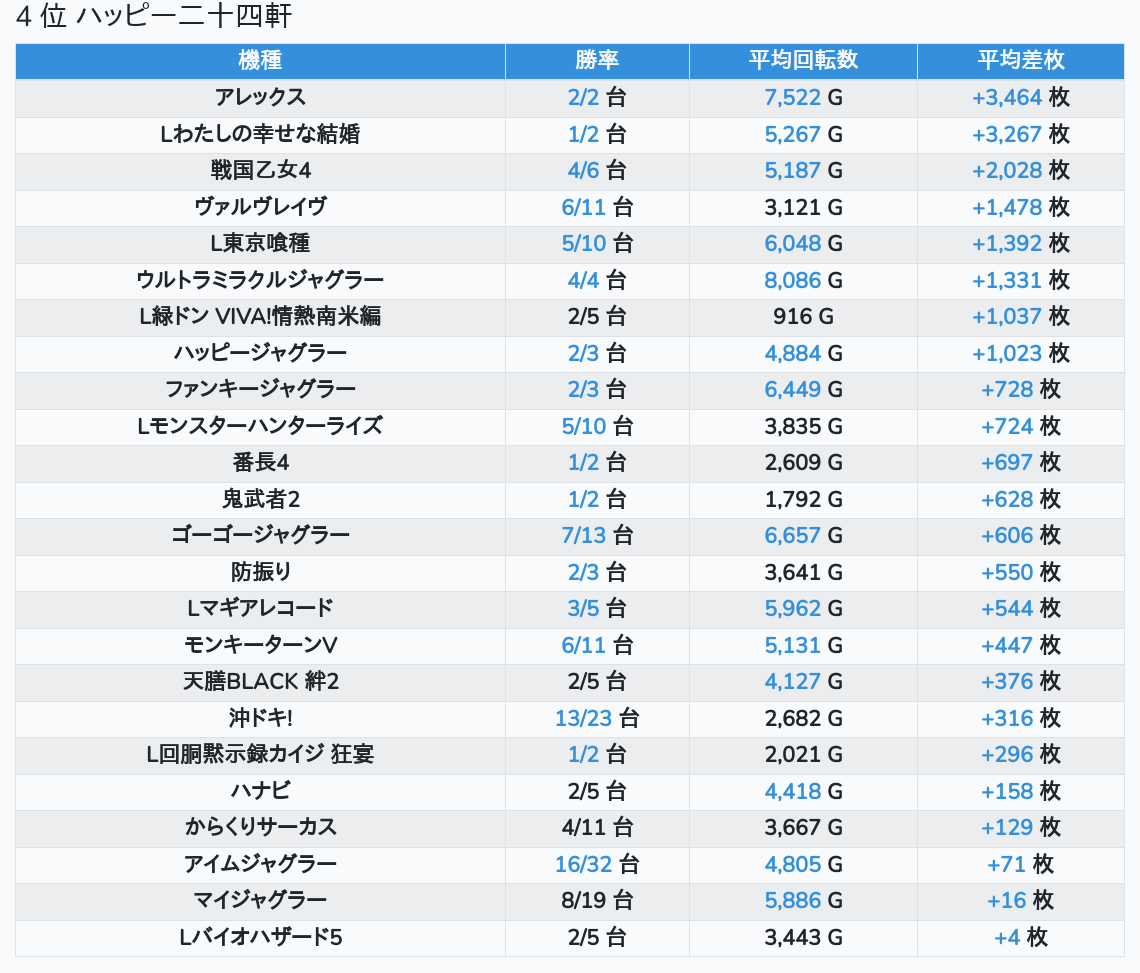Select the 4/4 台 win rate cell

tap(597, 280)
